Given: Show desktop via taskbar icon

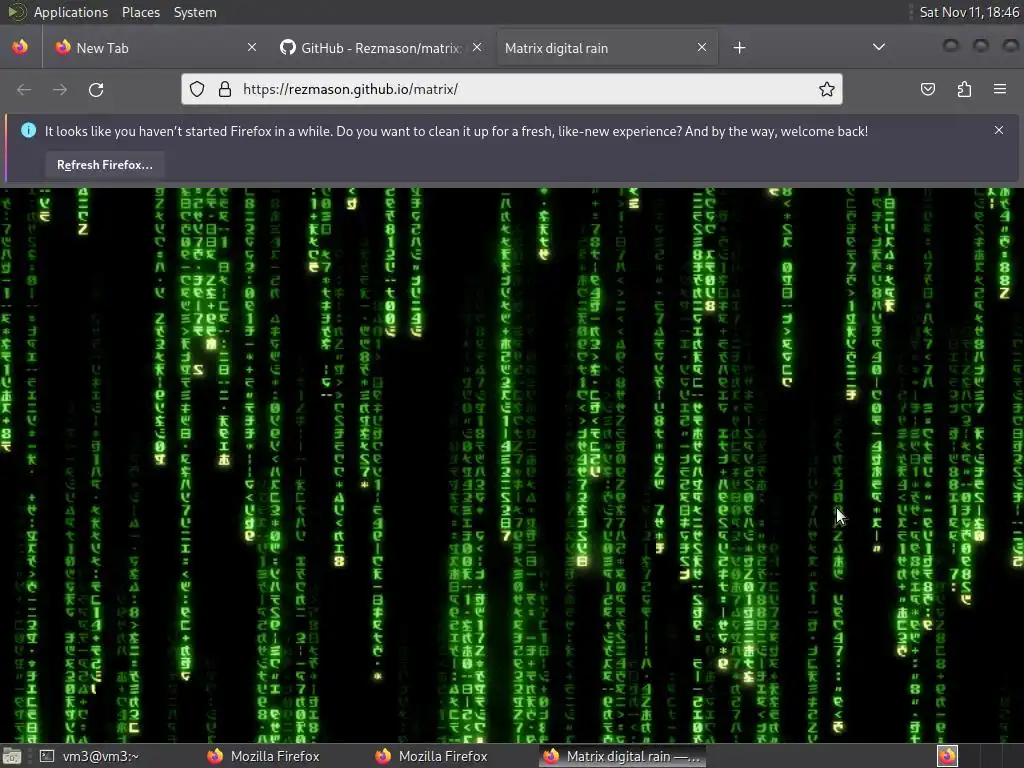Looking at the screenshot, I should tap(11, 756).
